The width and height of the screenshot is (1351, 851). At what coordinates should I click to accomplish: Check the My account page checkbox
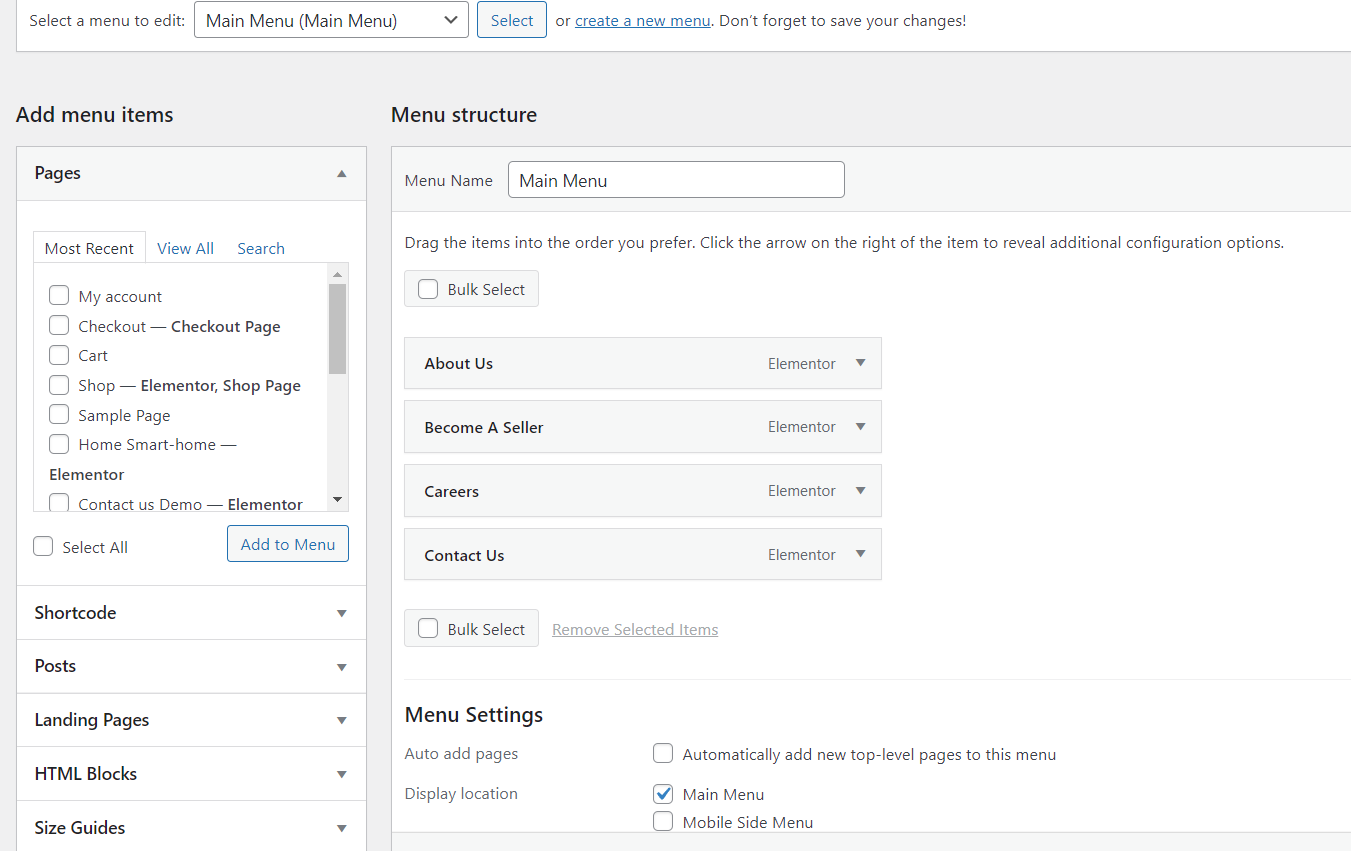point(59,296)
